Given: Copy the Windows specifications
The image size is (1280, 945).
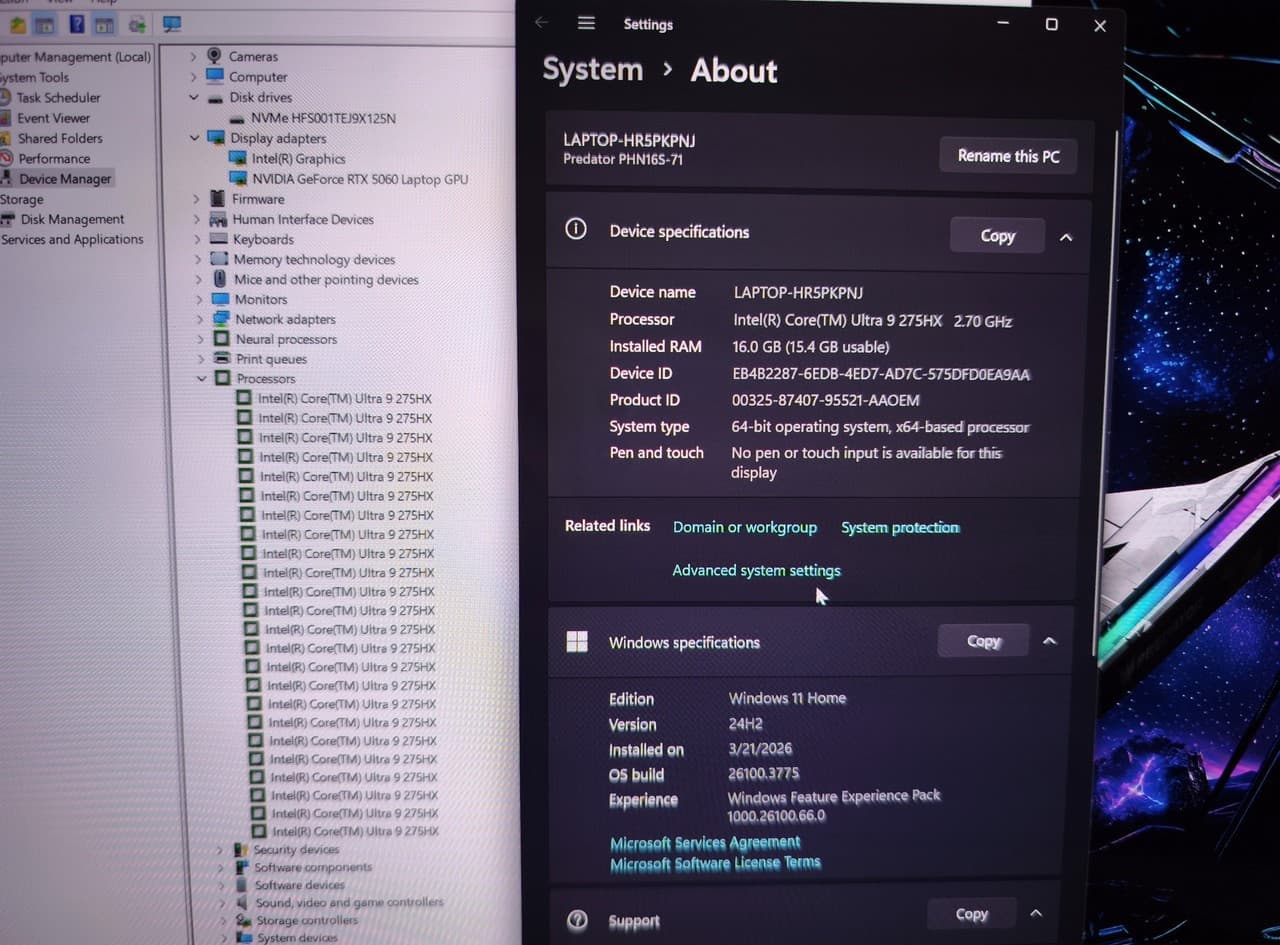Looking at the screenshot, I should (x=983, y=641).
